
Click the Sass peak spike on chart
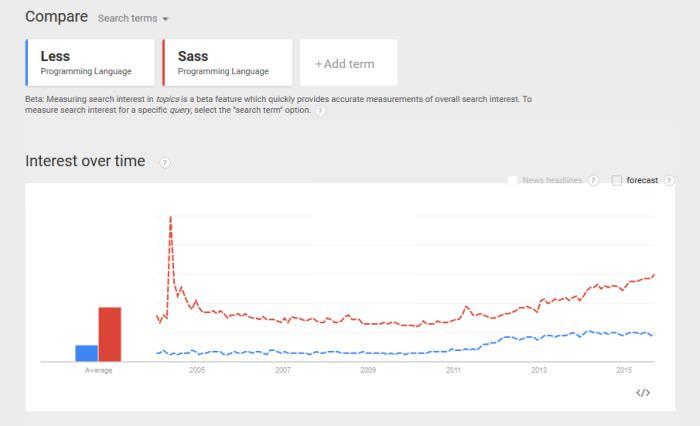(171, 218)
